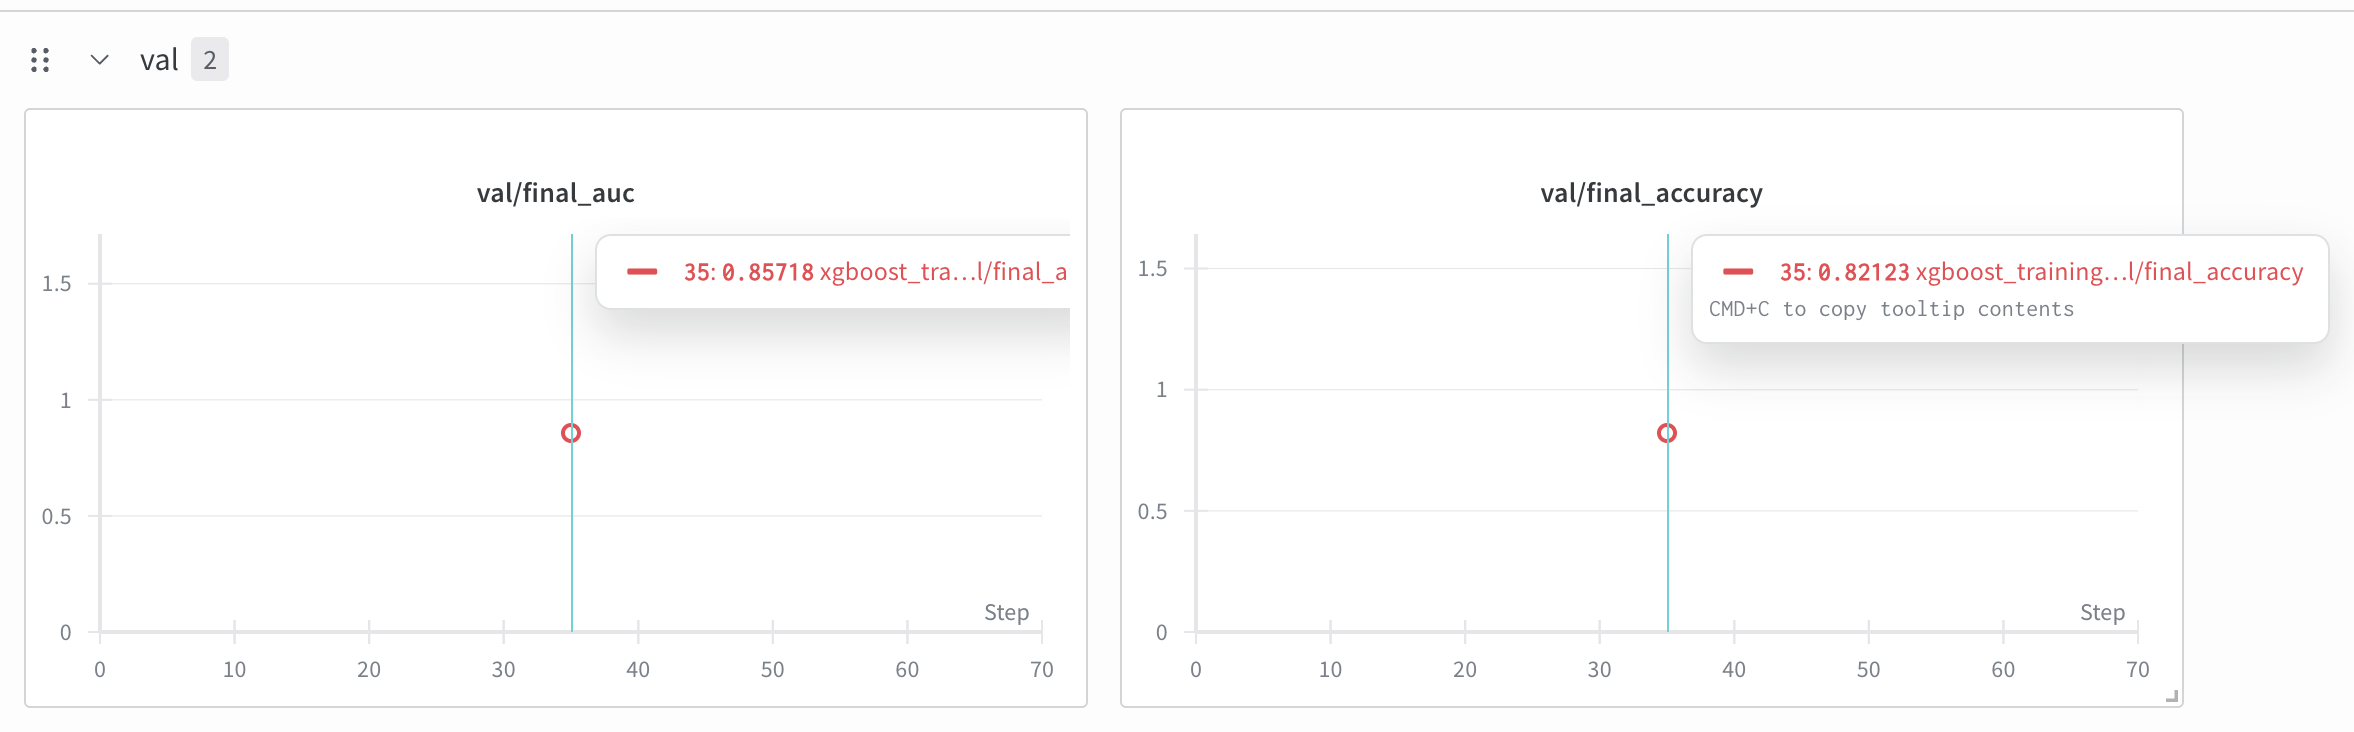Viewport: 2354px width, 732px height.
Task: Click the val/final_accuracy chart title
Action: [1651, 193]
